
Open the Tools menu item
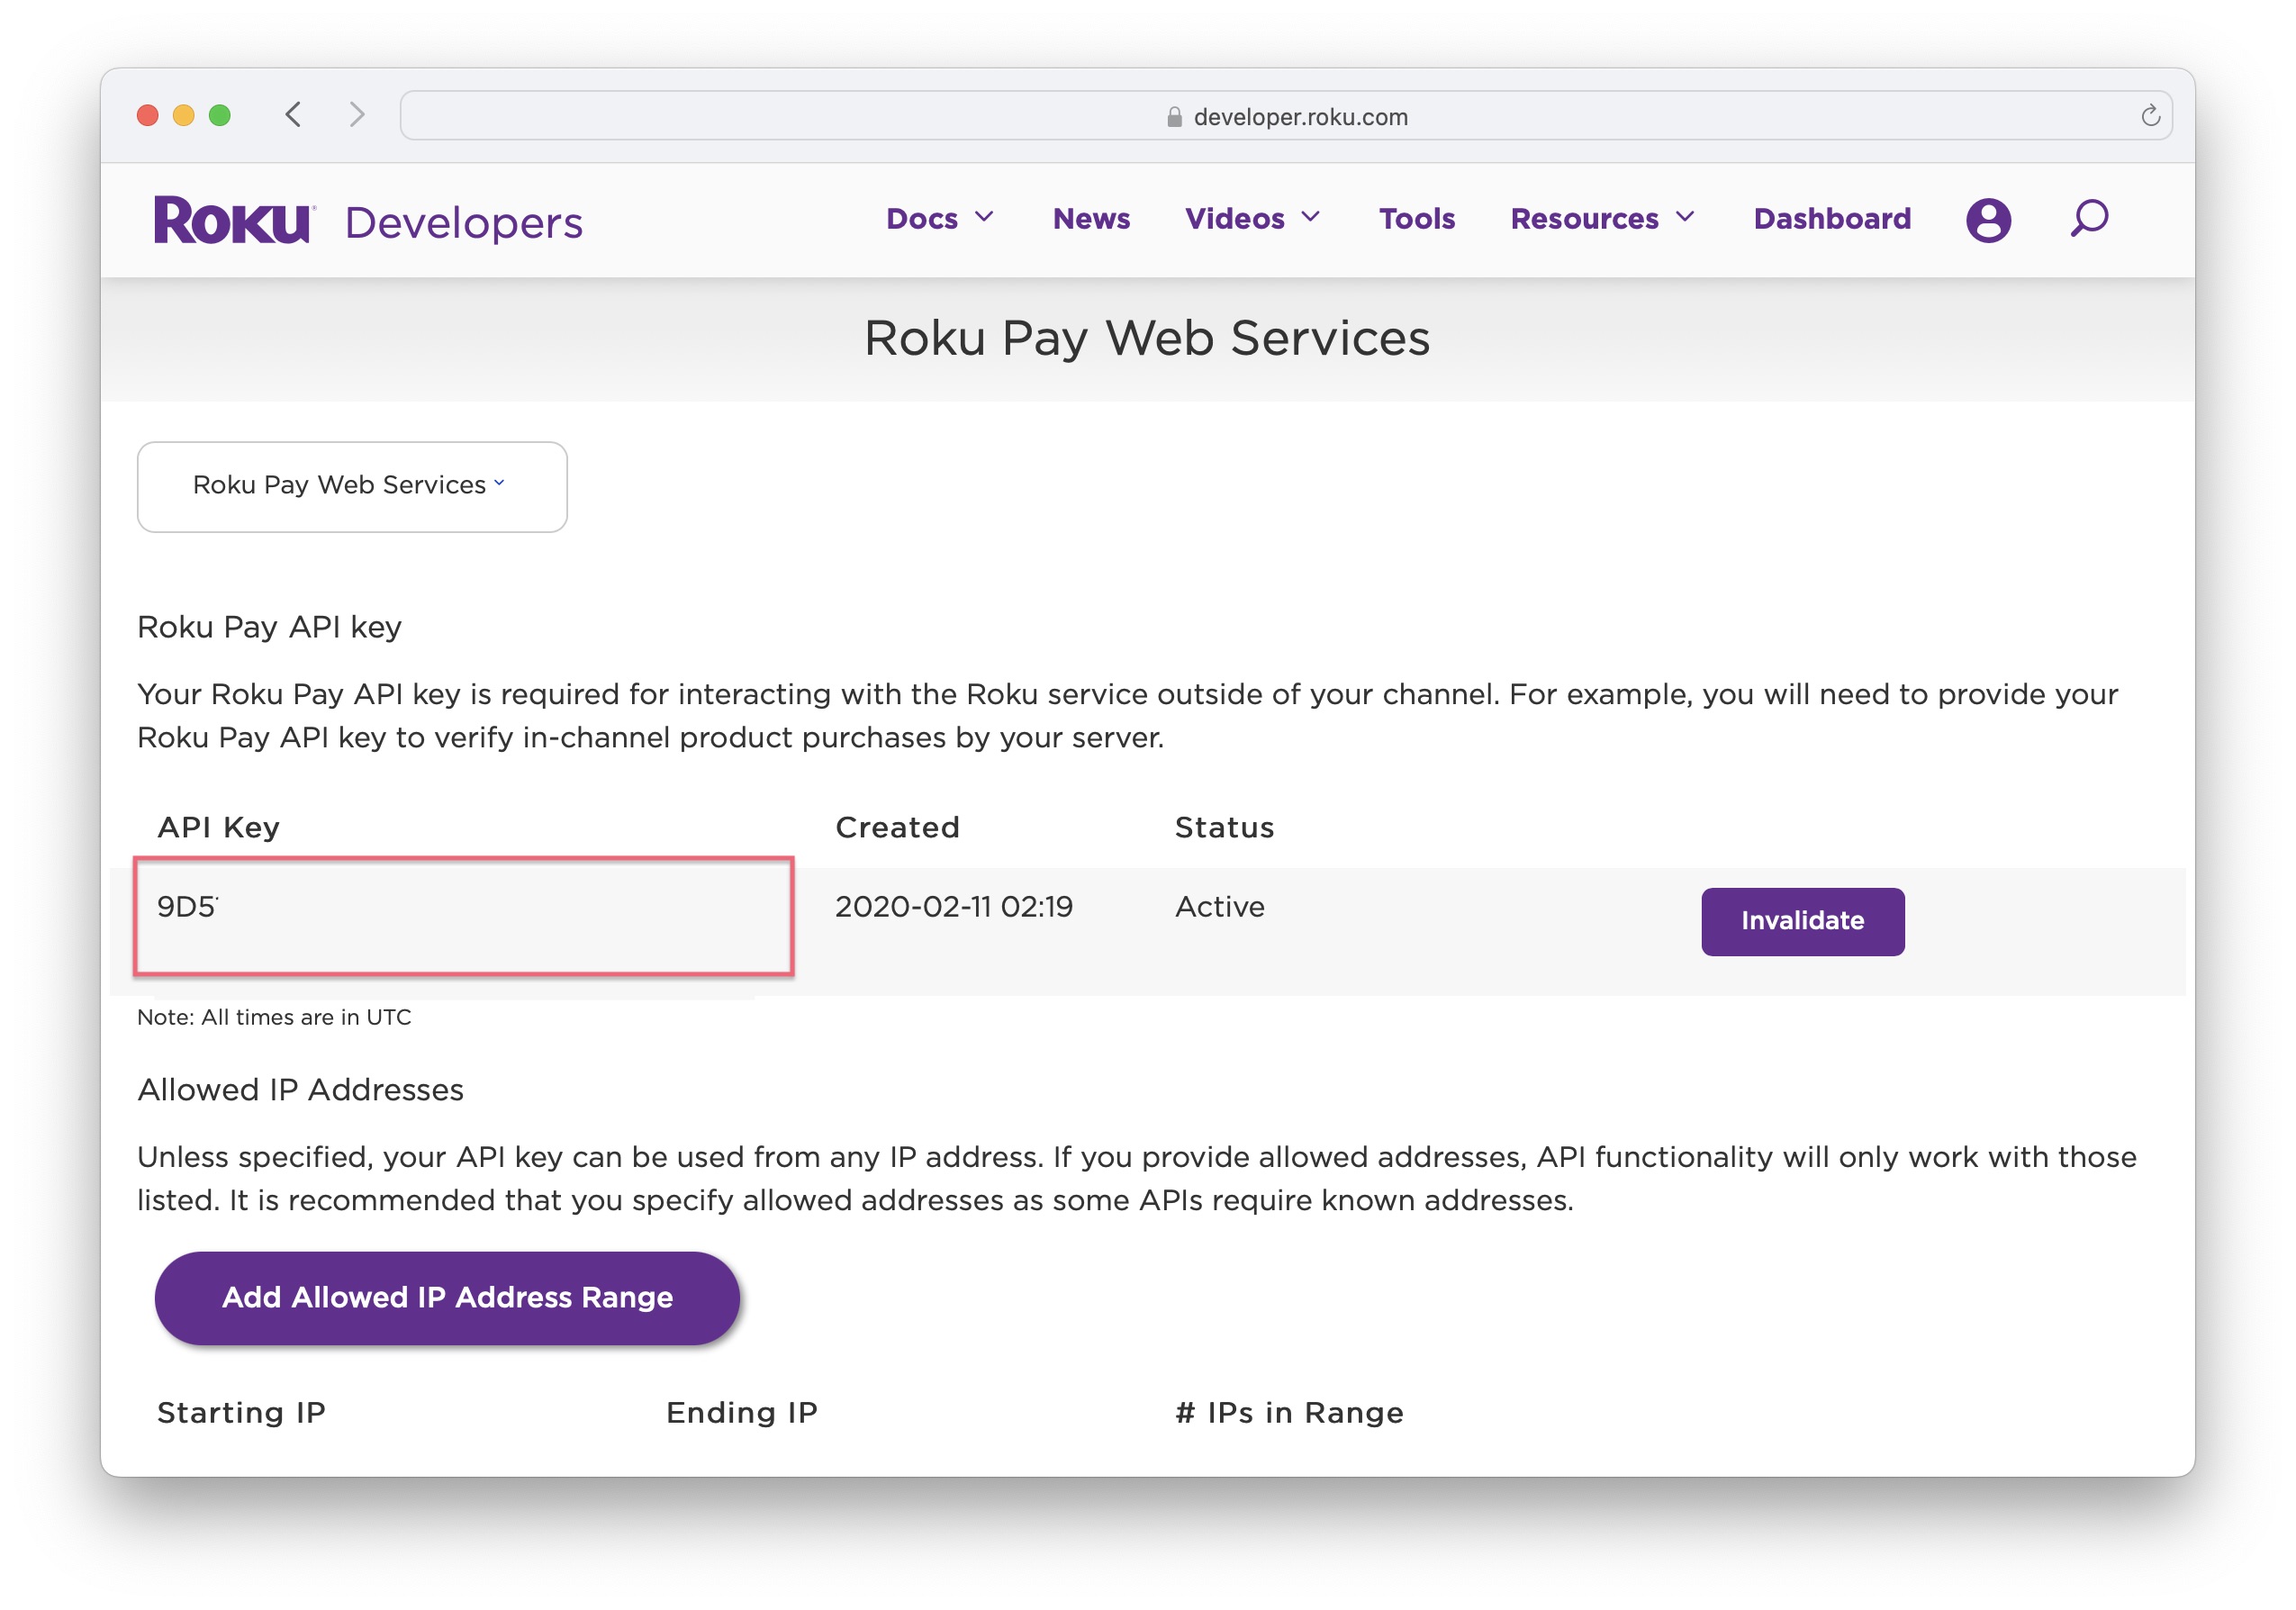[x=1416, y=218]
